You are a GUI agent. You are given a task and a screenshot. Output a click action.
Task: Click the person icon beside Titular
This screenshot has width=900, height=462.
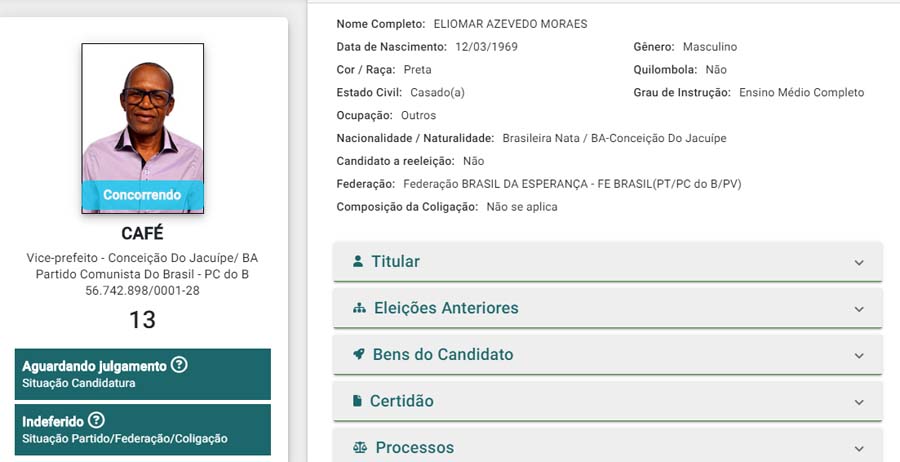click(x=358, y=261)
